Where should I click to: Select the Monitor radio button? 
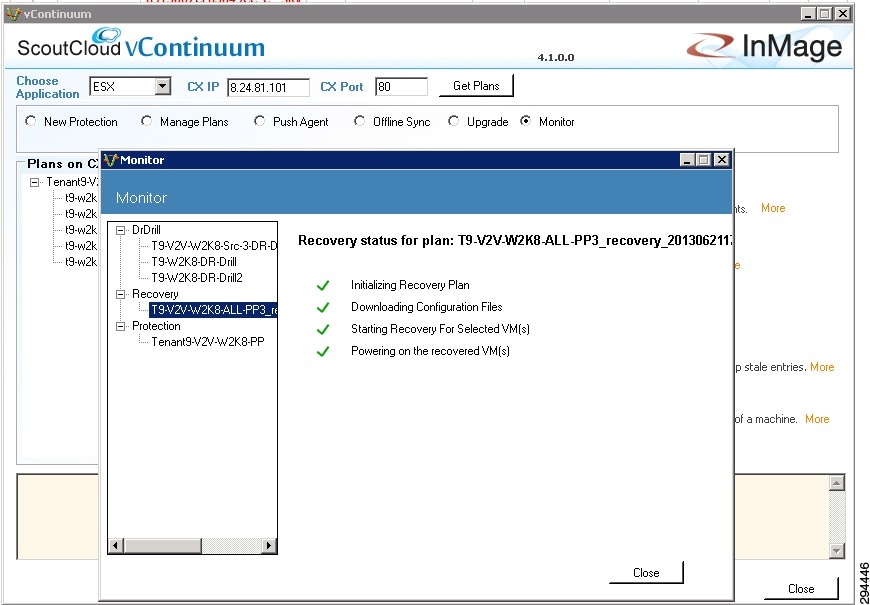point(525,121)
